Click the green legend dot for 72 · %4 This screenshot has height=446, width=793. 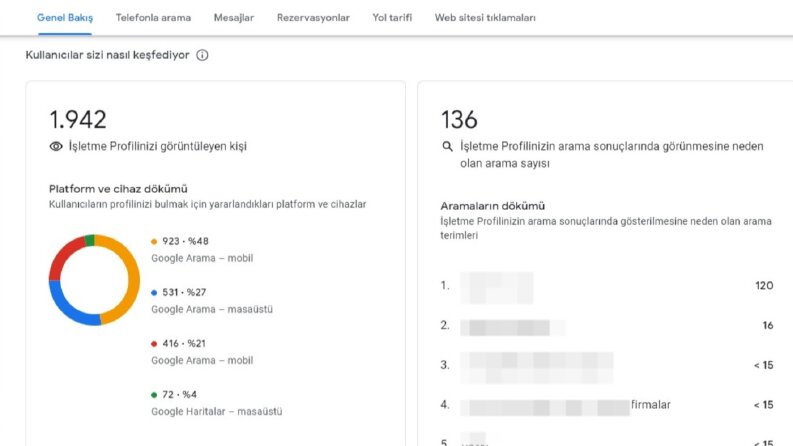pyautogui.click(x=154, y=395)
